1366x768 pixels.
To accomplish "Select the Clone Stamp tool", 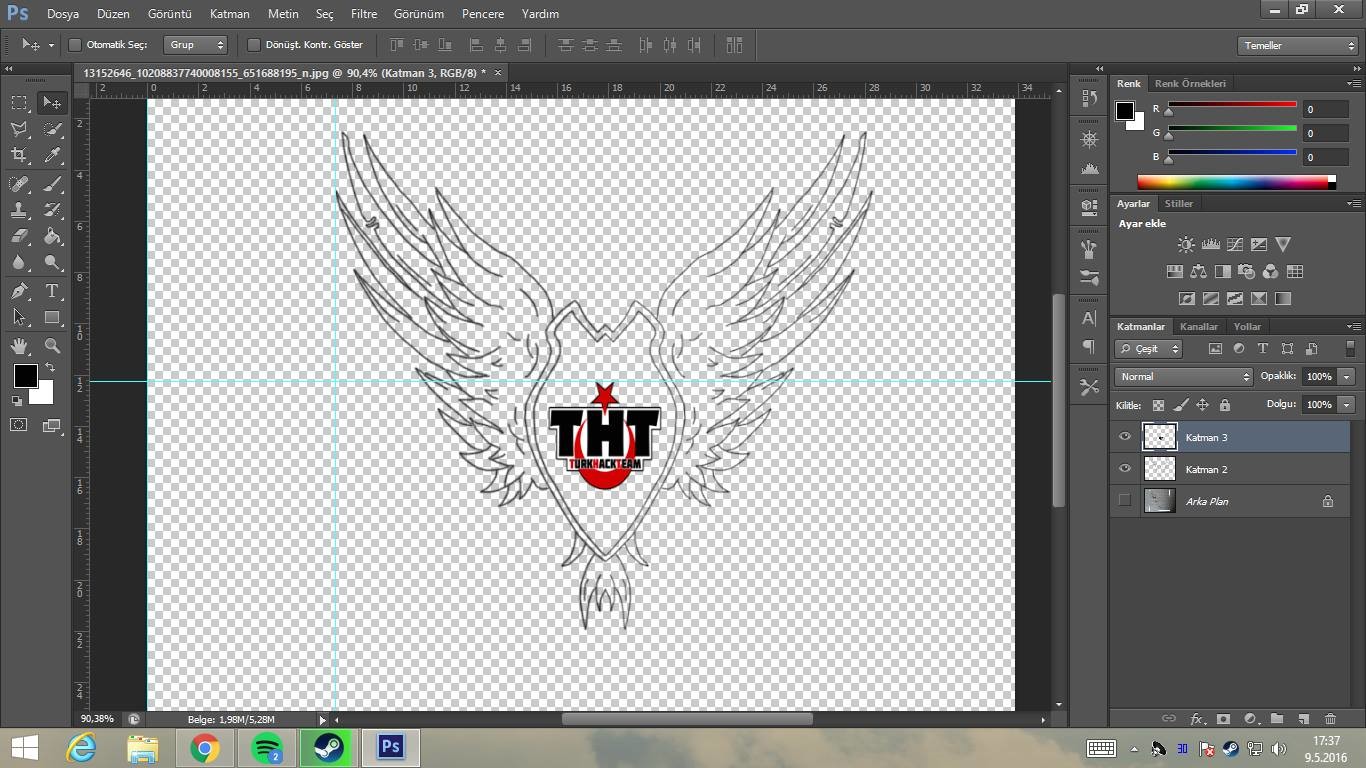I will point(19,210).
